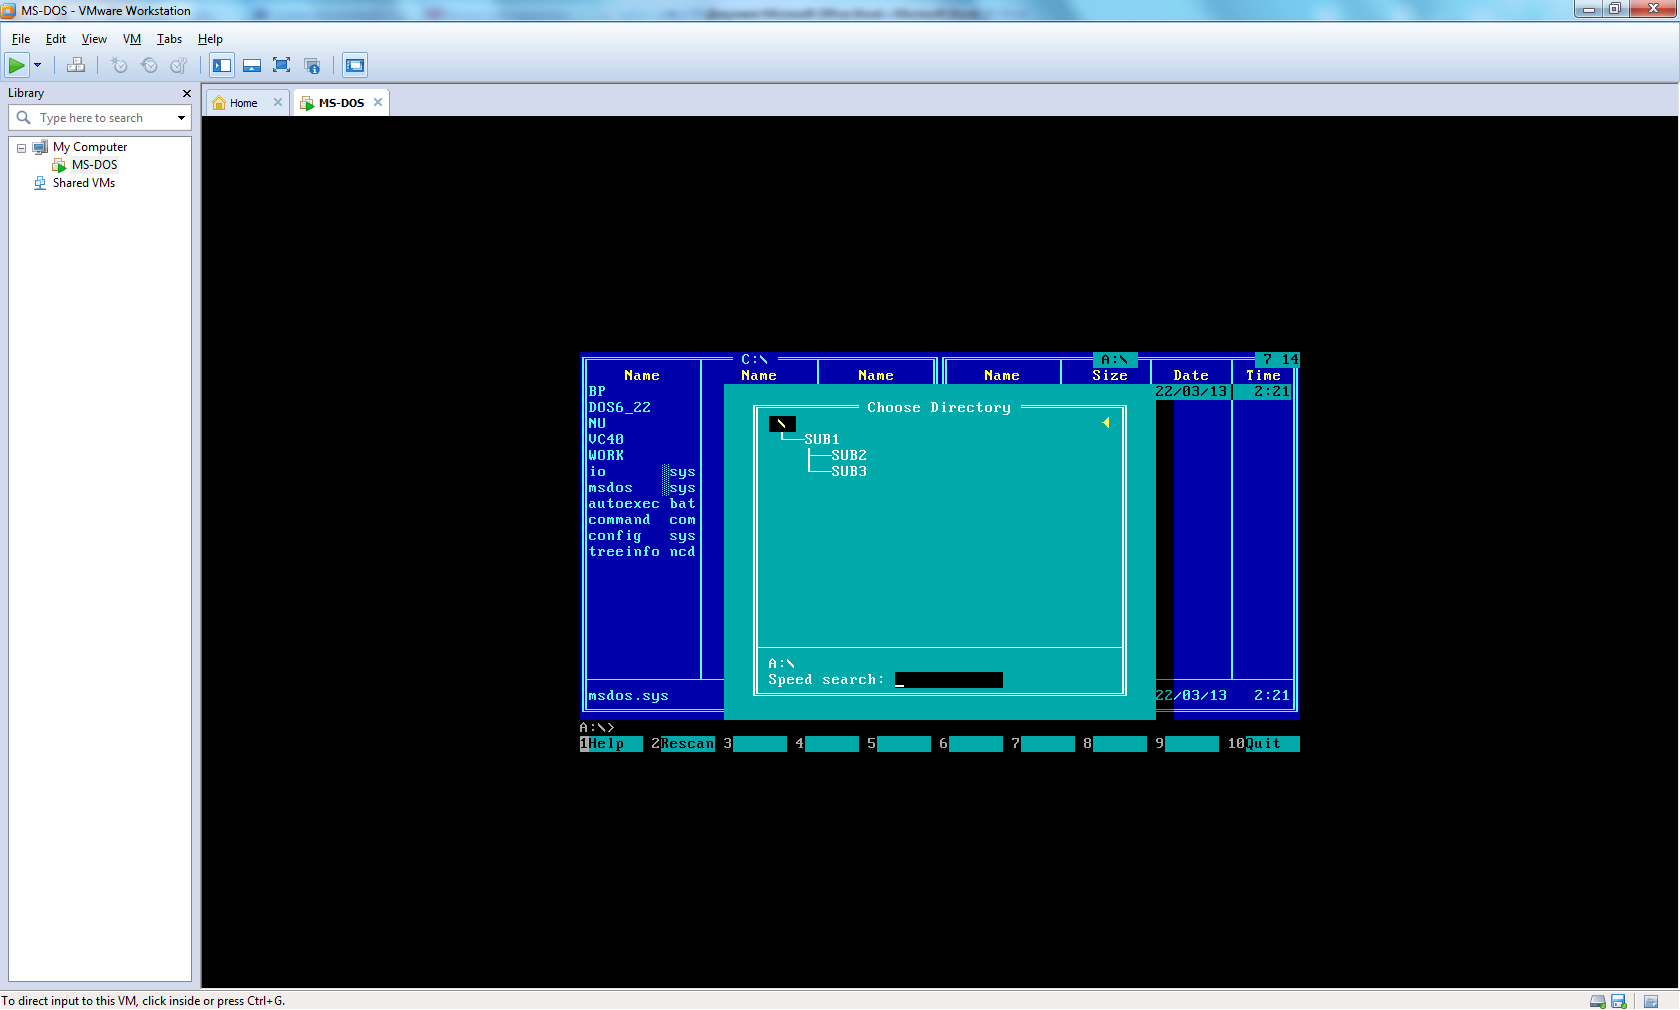Select the config sys file
This screenshot has width=1680, height=1010.
point(642,536)
